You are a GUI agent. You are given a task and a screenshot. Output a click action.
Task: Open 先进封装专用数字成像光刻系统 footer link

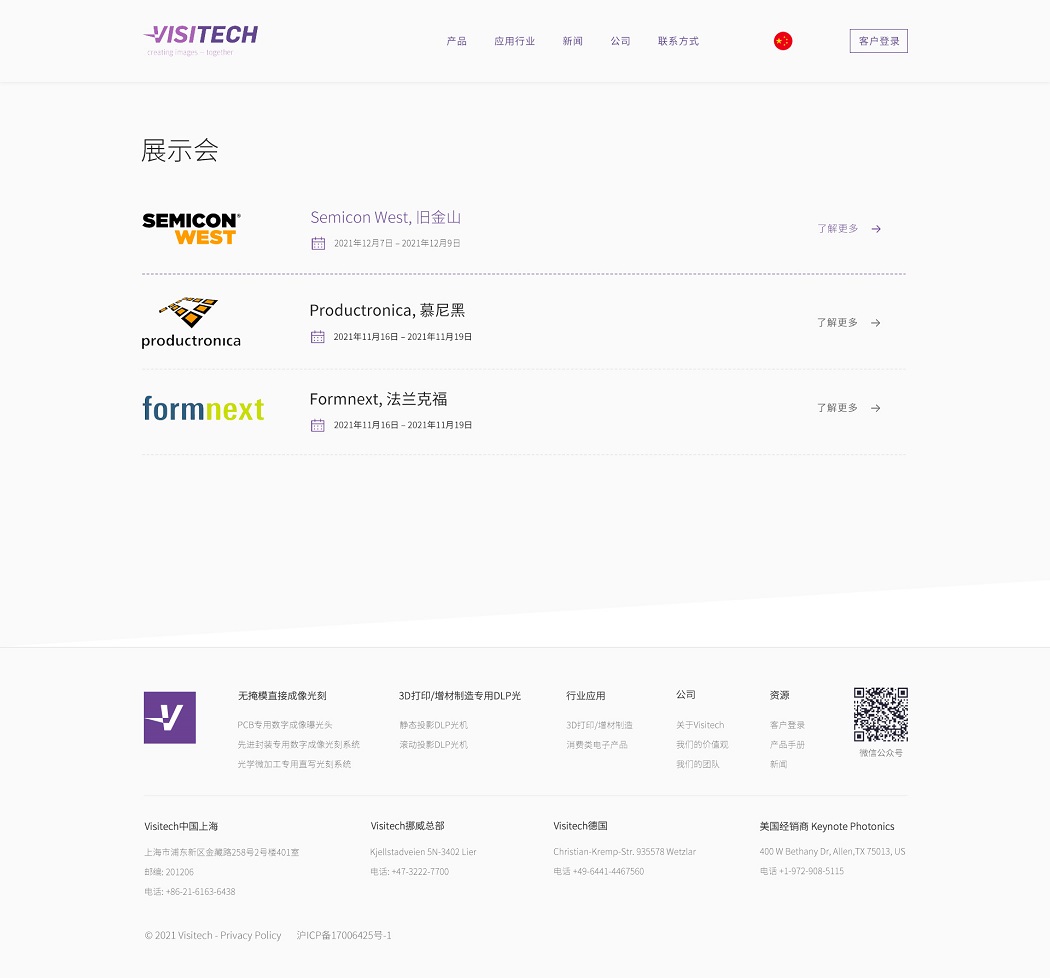pos(299,744)
